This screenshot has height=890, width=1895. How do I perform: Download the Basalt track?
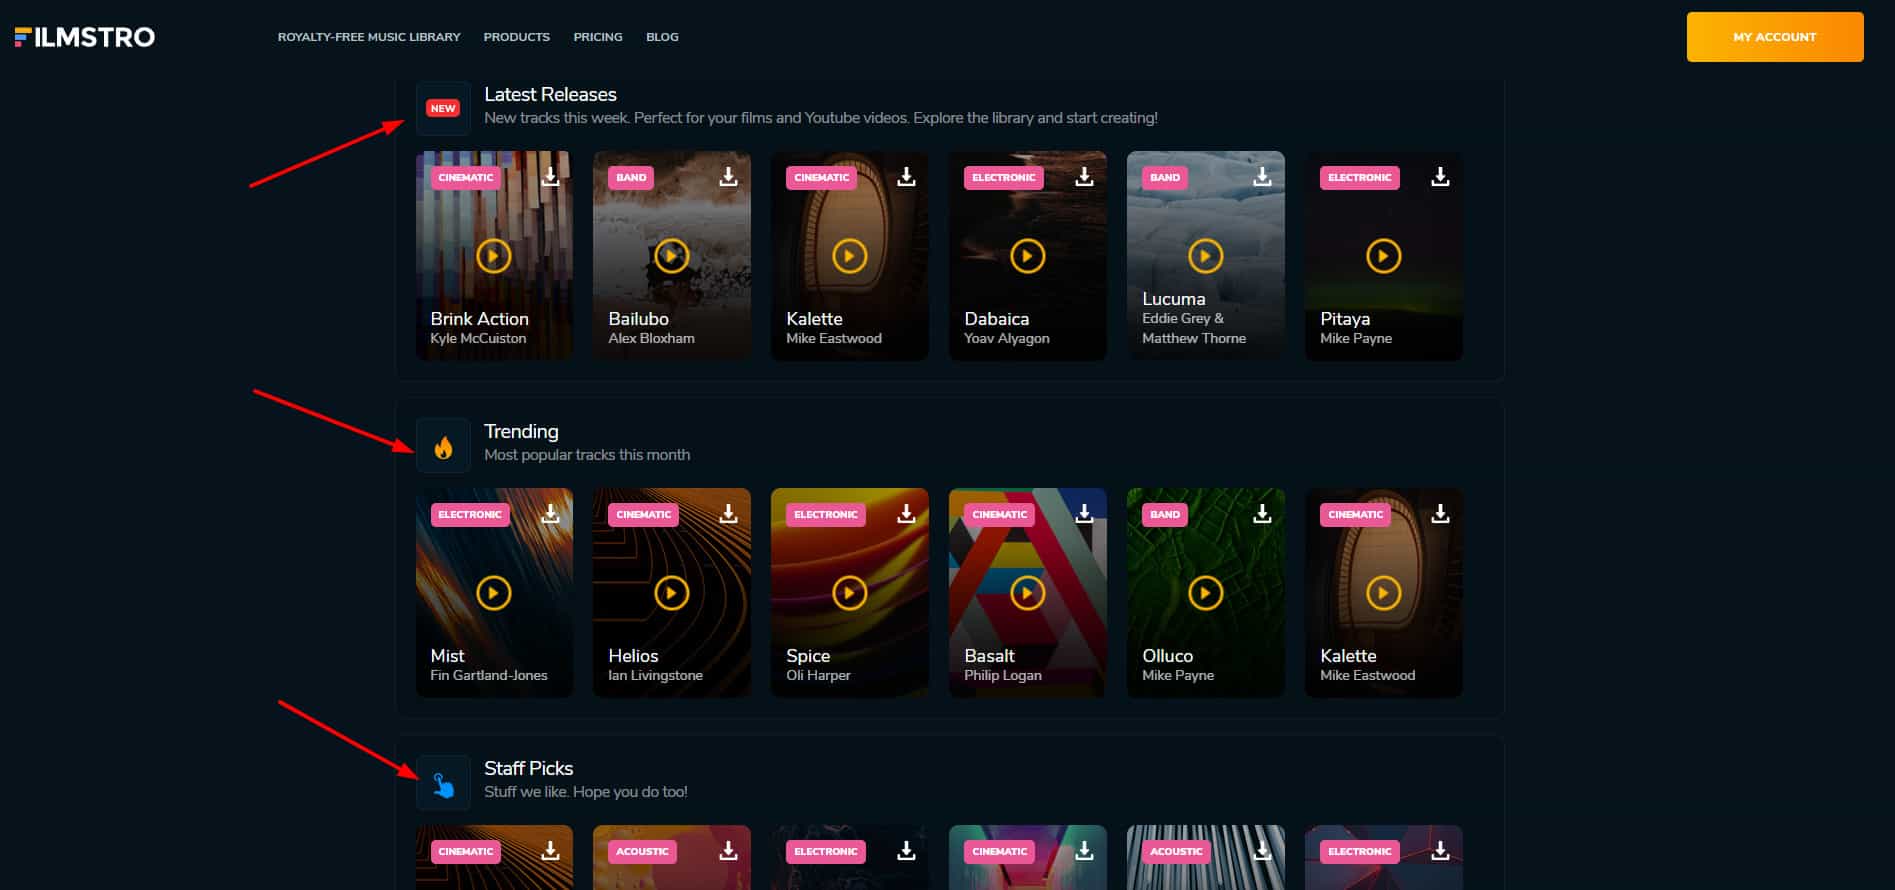[x=1084, y=514]
